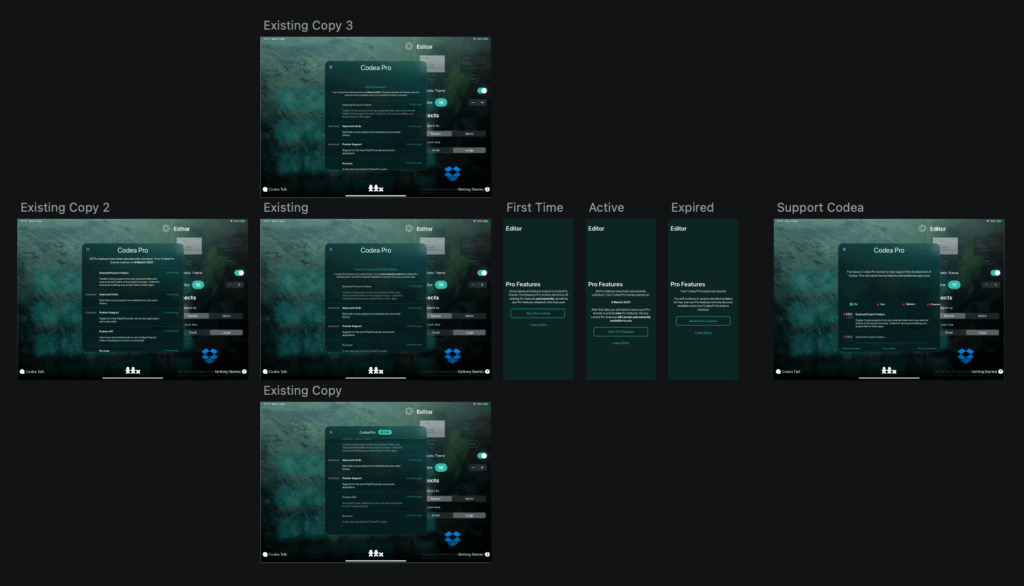
Task: Toggle the theme switch in Support Codea artboard
Action: tap(995, 273)
